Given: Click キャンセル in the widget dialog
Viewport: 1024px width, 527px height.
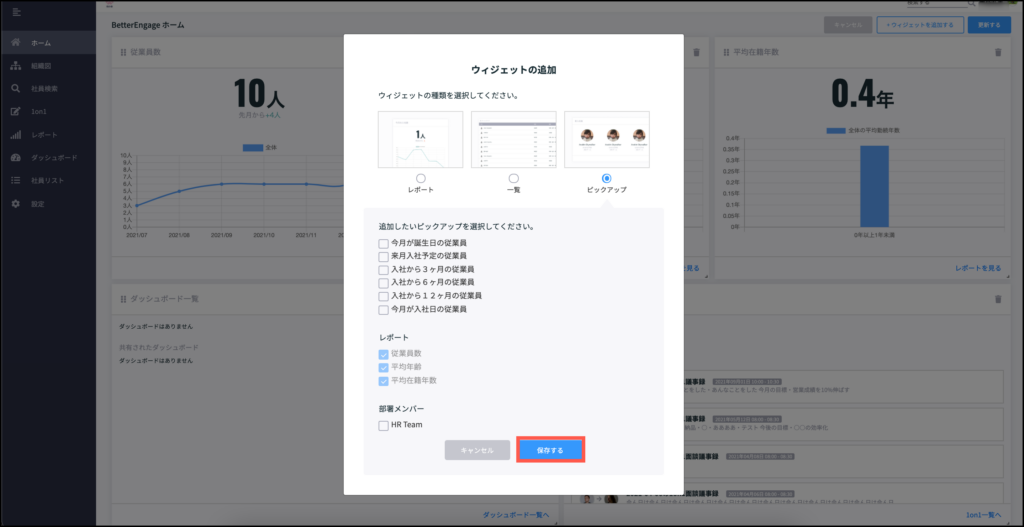Looking at the screenshot, I should pyautogui.click(x=477, y=451).
